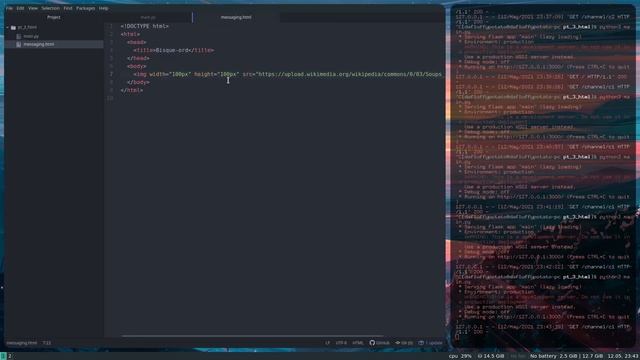Image resolution: width=640 pixels, height=360 pixels.
Task: Click the closing html tag line
Action: pos(132,90)
